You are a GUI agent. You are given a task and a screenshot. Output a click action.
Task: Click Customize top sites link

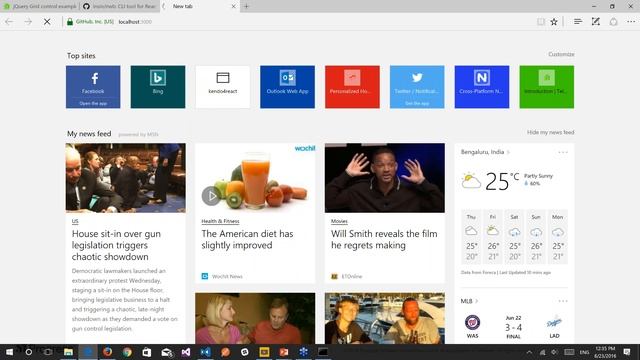(561, 54)
